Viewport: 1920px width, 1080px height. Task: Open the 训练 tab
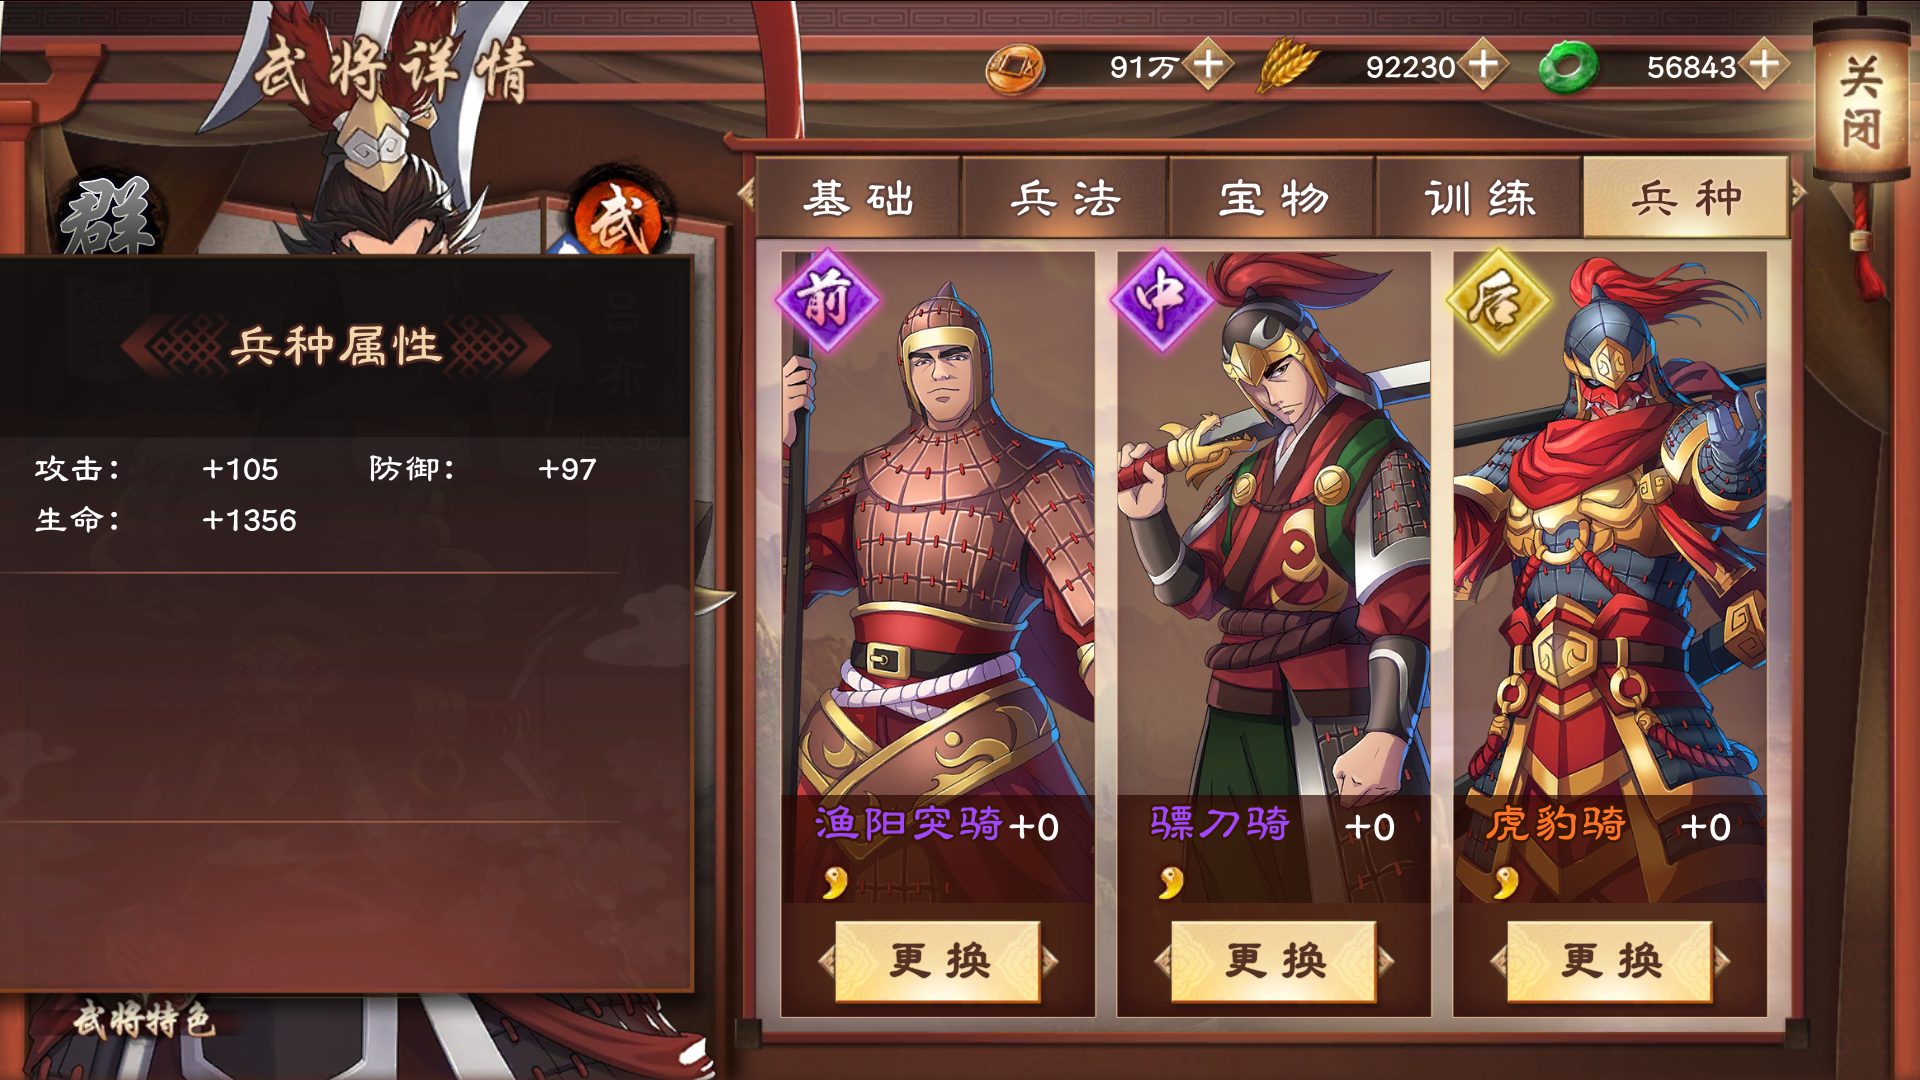tap(1479, 198)
